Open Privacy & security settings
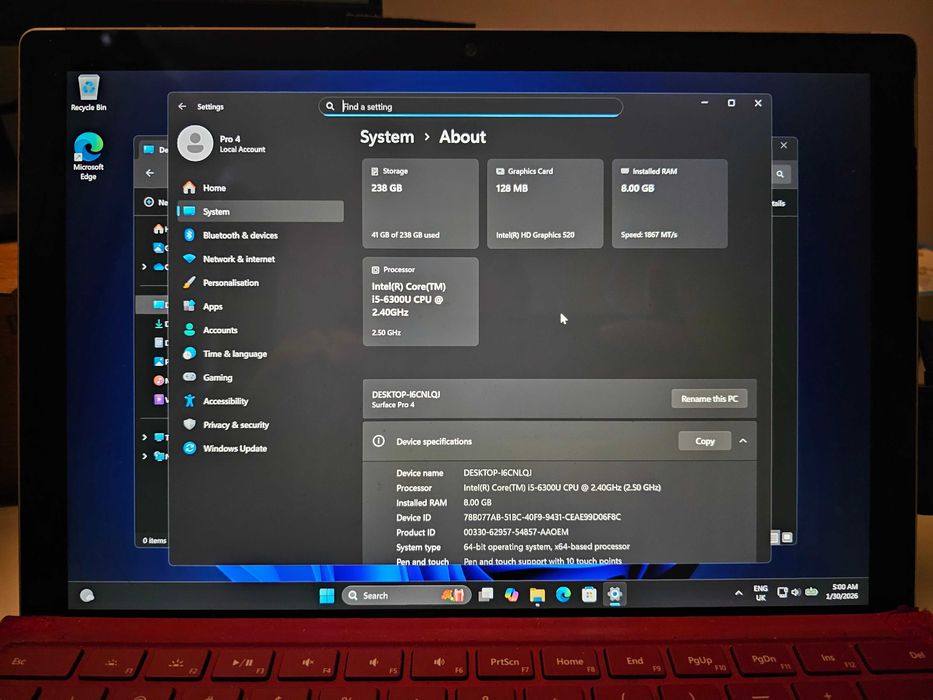The image size is (933, 700). (x=261, y=425)
